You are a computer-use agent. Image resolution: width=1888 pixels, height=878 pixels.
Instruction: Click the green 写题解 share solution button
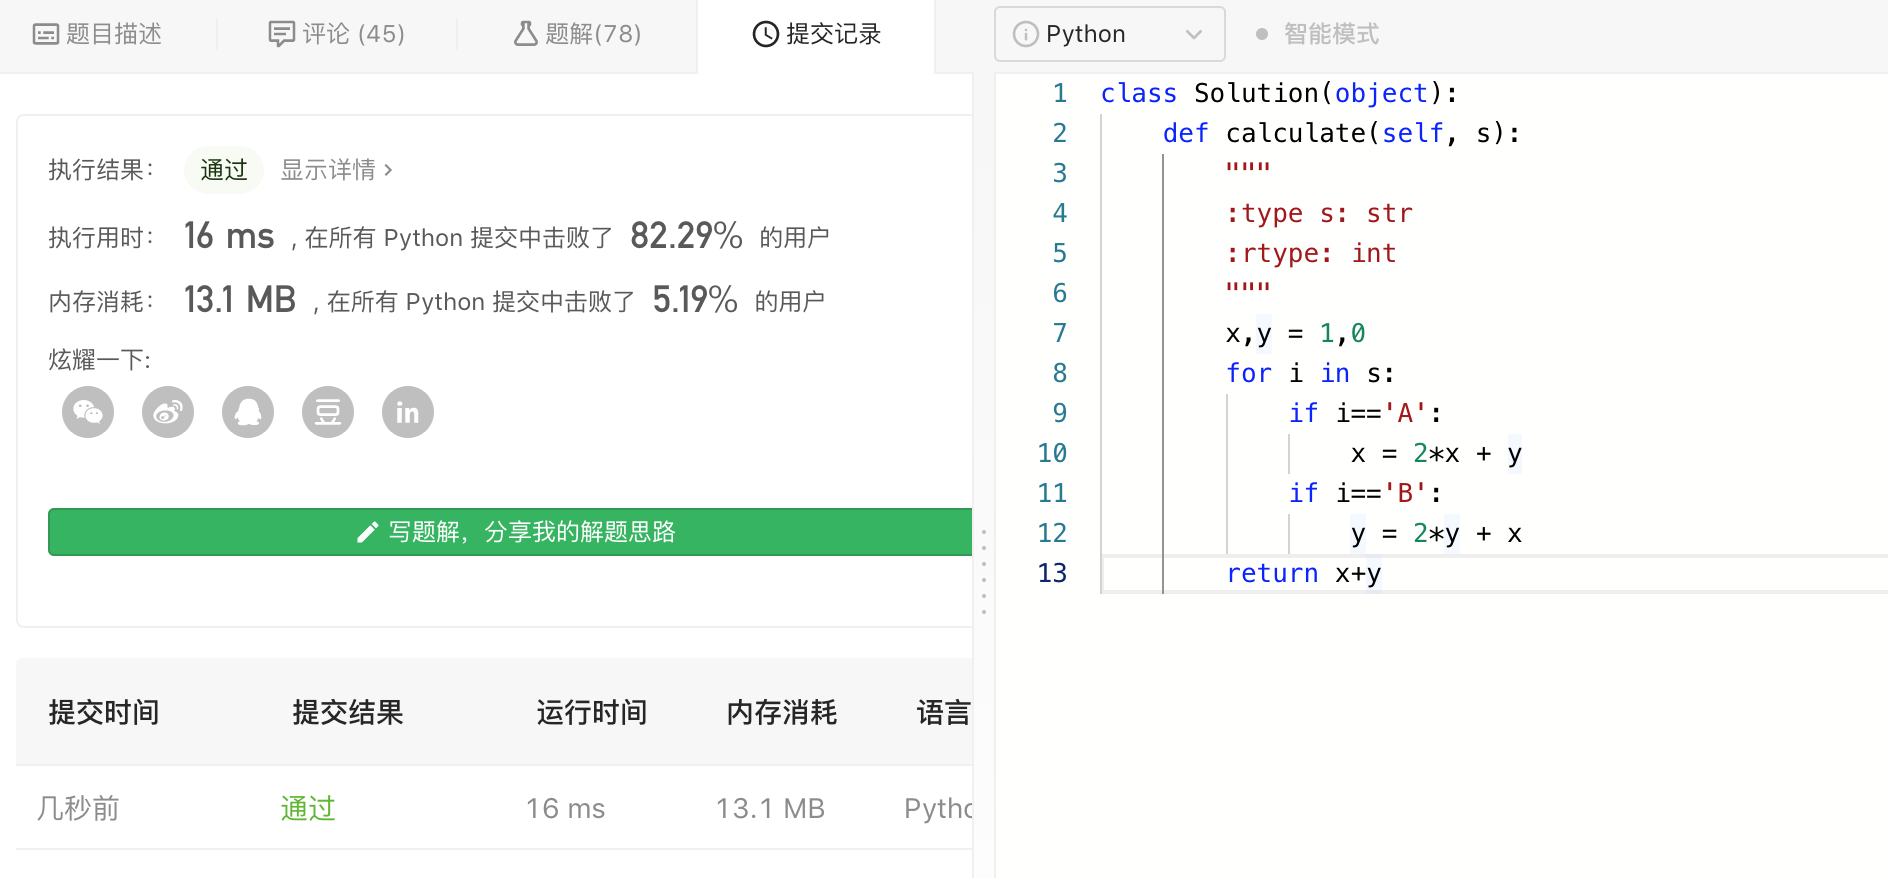(510, 532)
